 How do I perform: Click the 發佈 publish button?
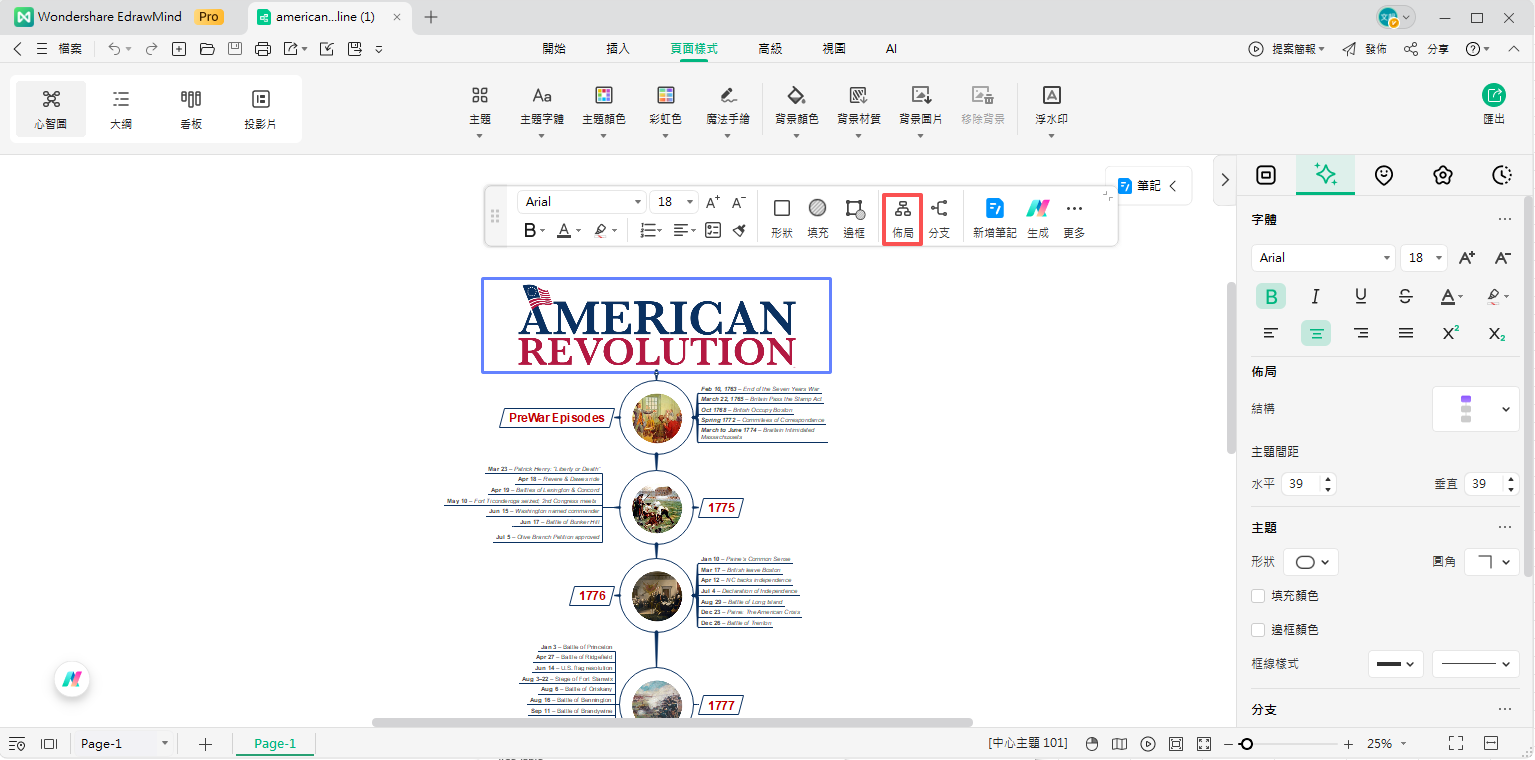(x=1364, y=49)
